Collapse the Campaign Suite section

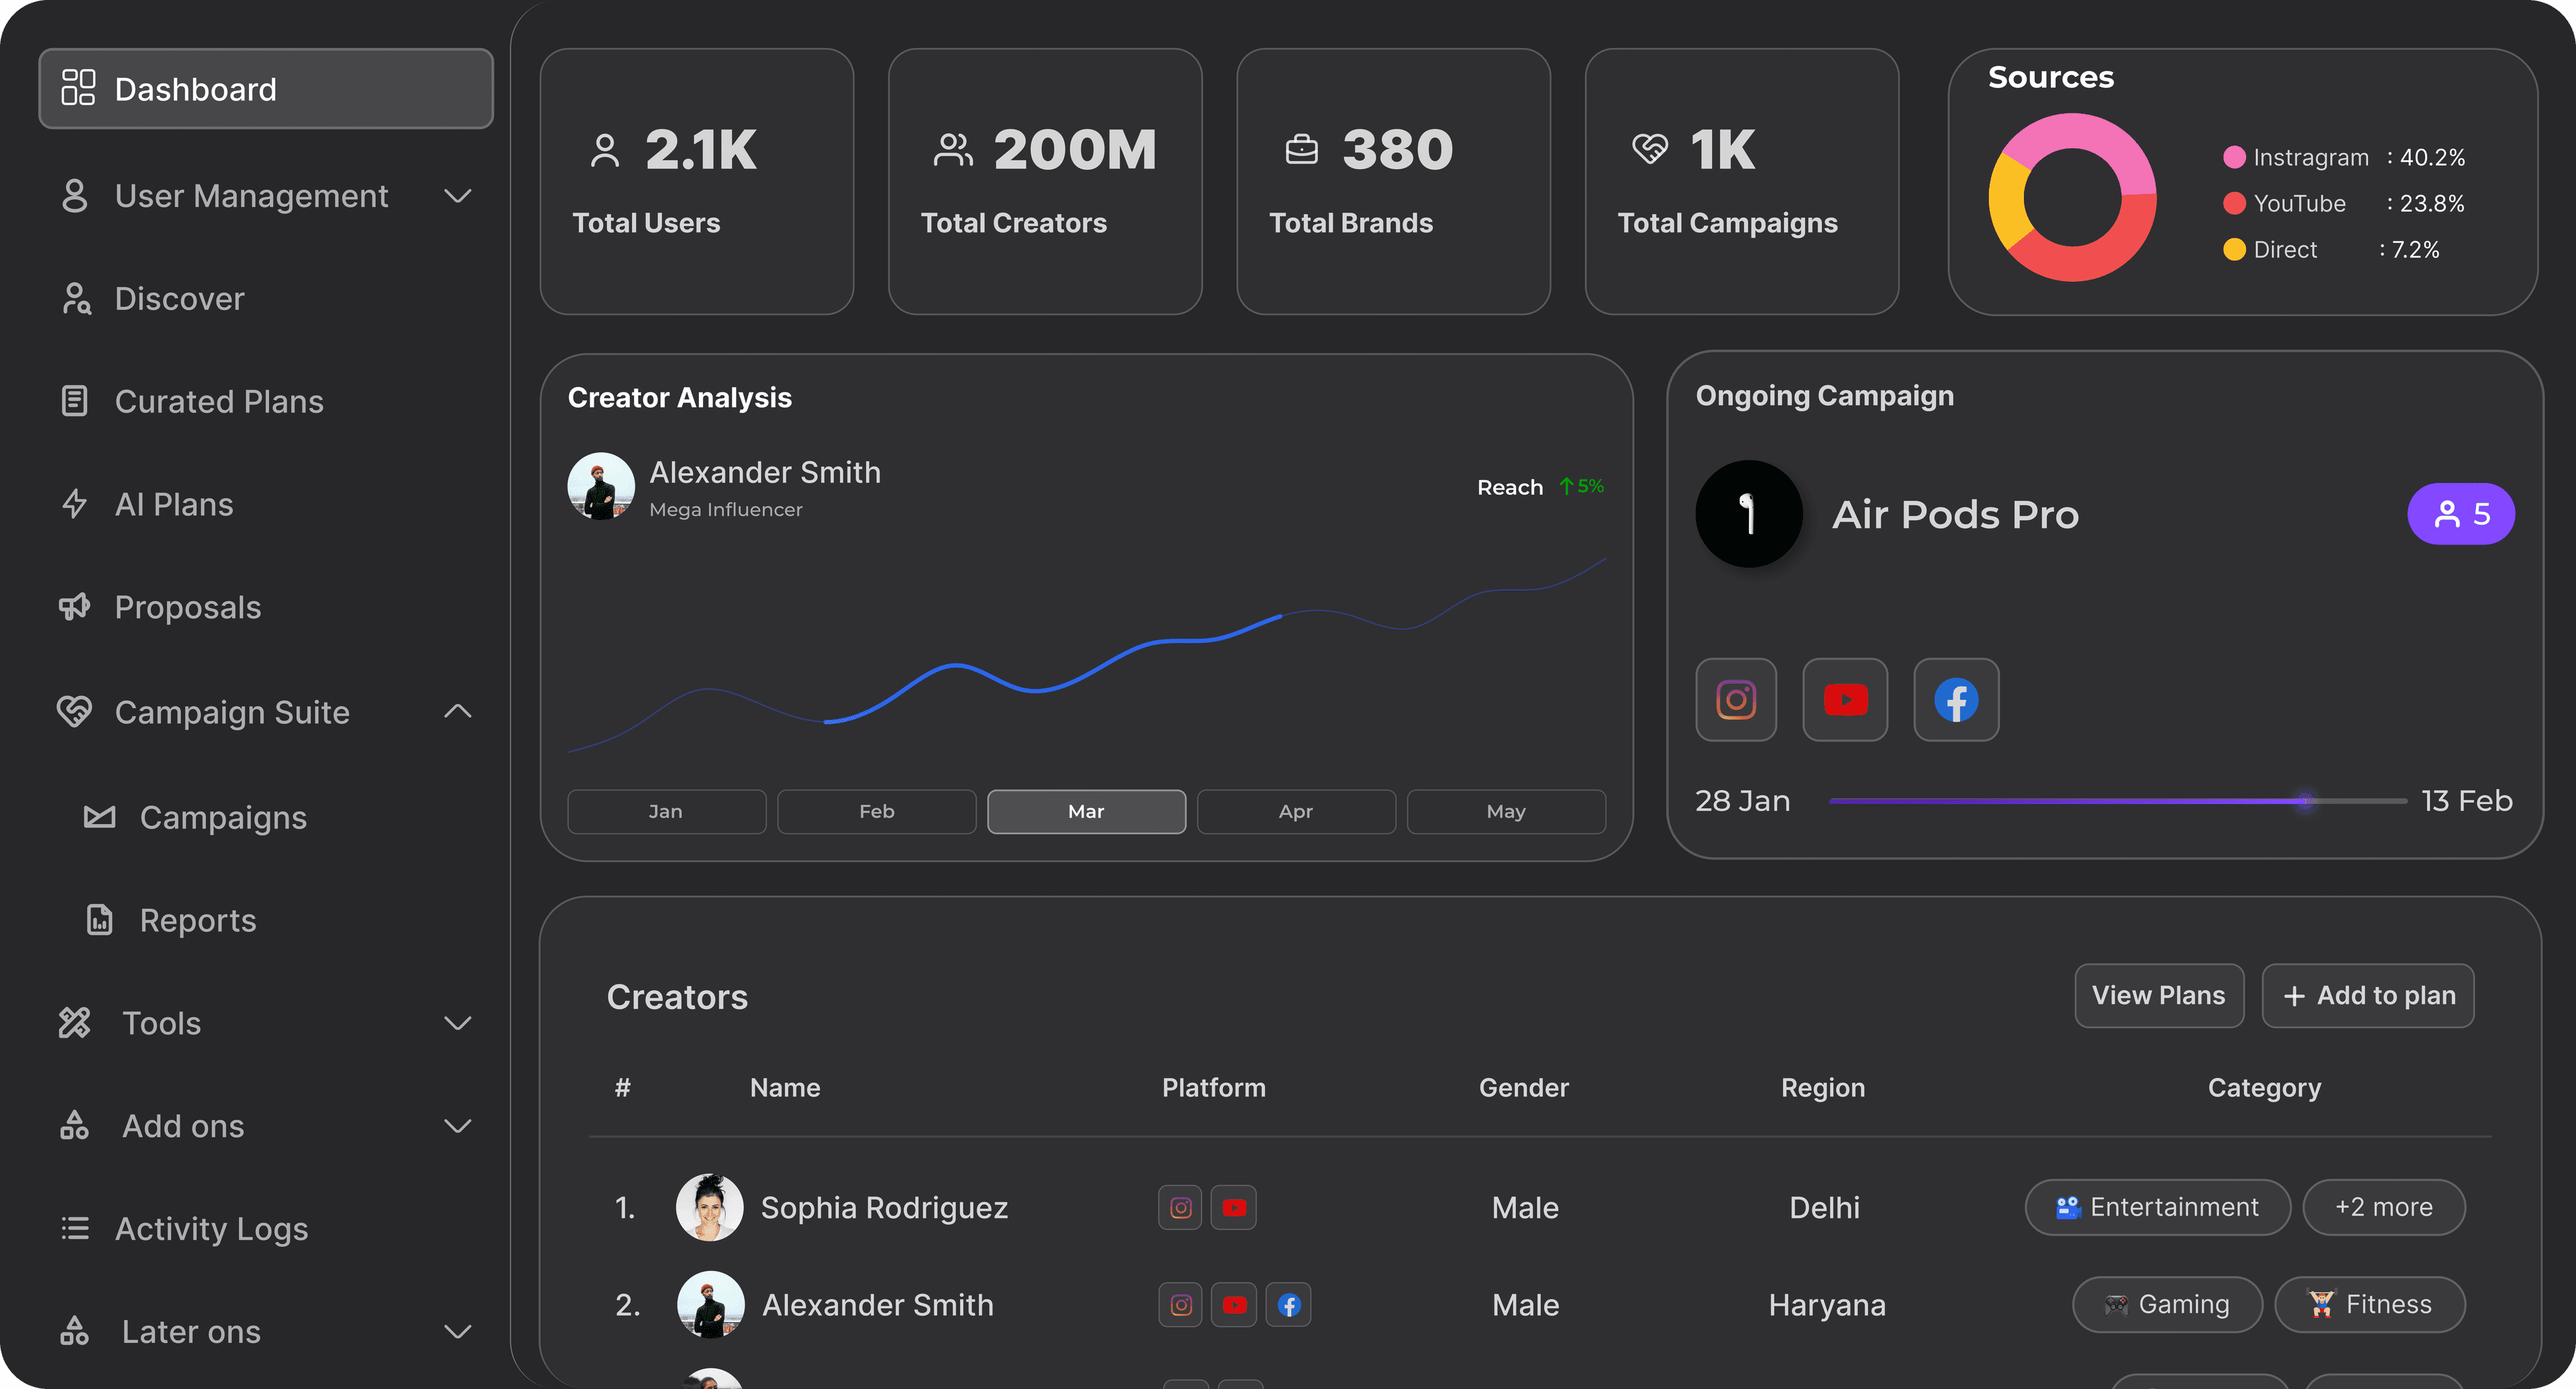457,712
